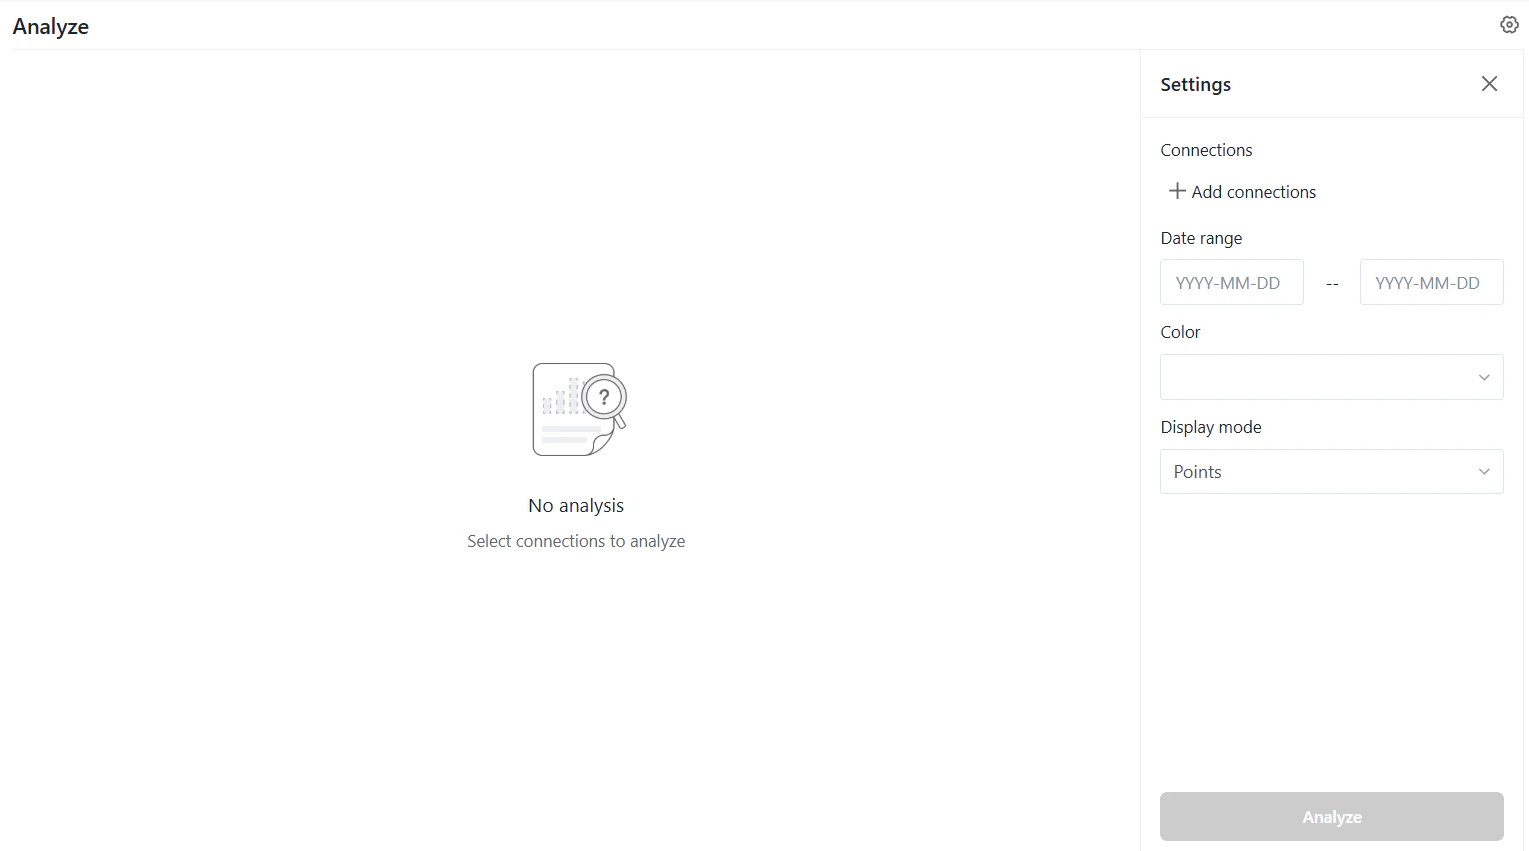The width and height of the screenshot is (1529, 851).
Task: Click the 'Settings' panel title
Action: pos(1195,85)
